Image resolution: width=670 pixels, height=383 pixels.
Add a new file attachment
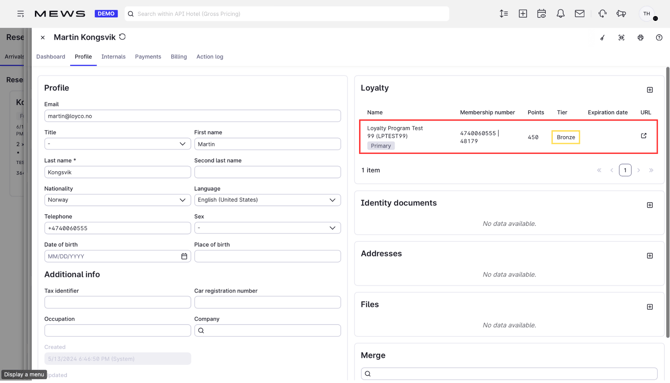(649, 307)
